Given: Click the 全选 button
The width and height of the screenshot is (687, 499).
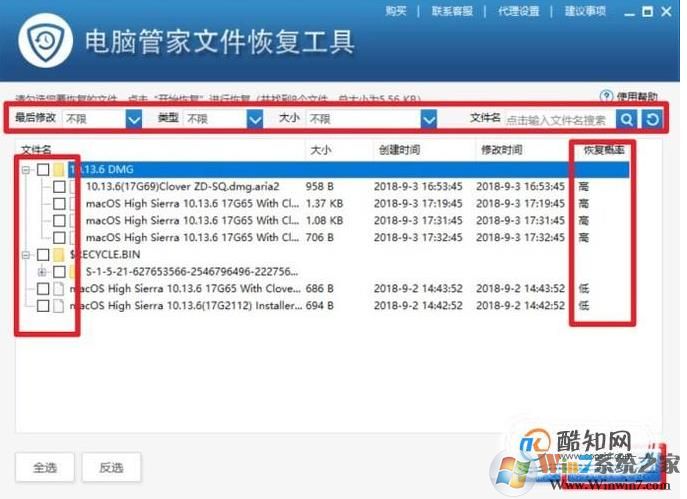Looking at the screenshot, I should coord(45,467).
